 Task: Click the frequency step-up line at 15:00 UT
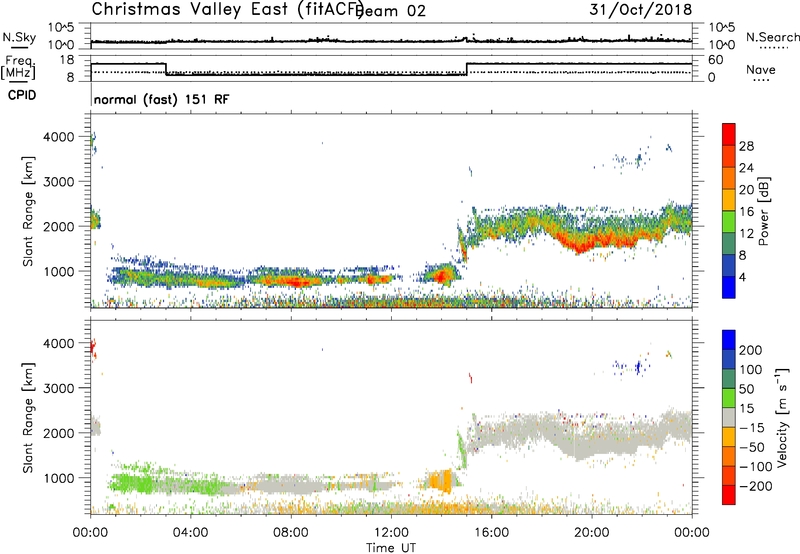pyautogui.click(x=467, y=69)
